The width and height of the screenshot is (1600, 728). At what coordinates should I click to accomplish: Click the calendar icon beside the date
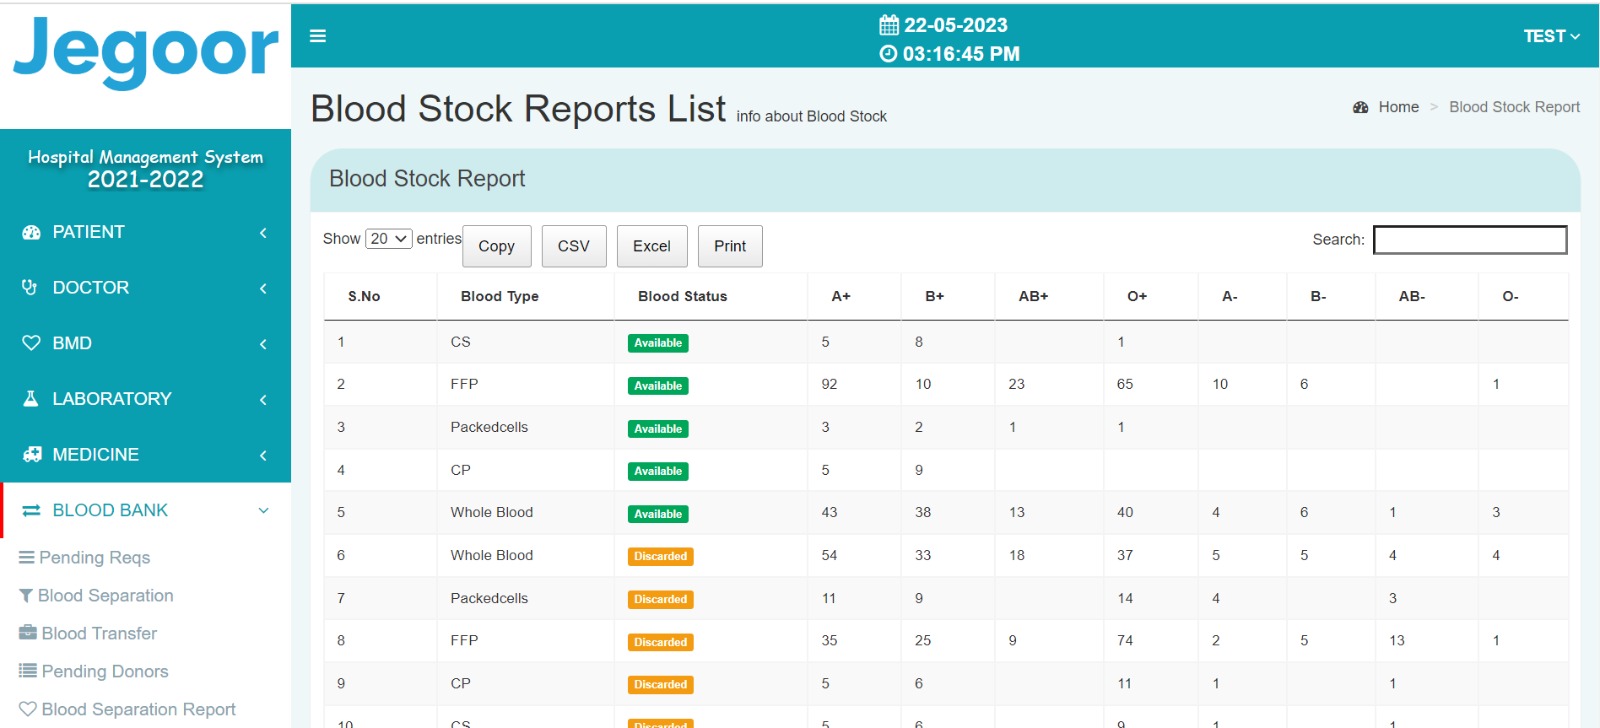[x=889, y=26]
